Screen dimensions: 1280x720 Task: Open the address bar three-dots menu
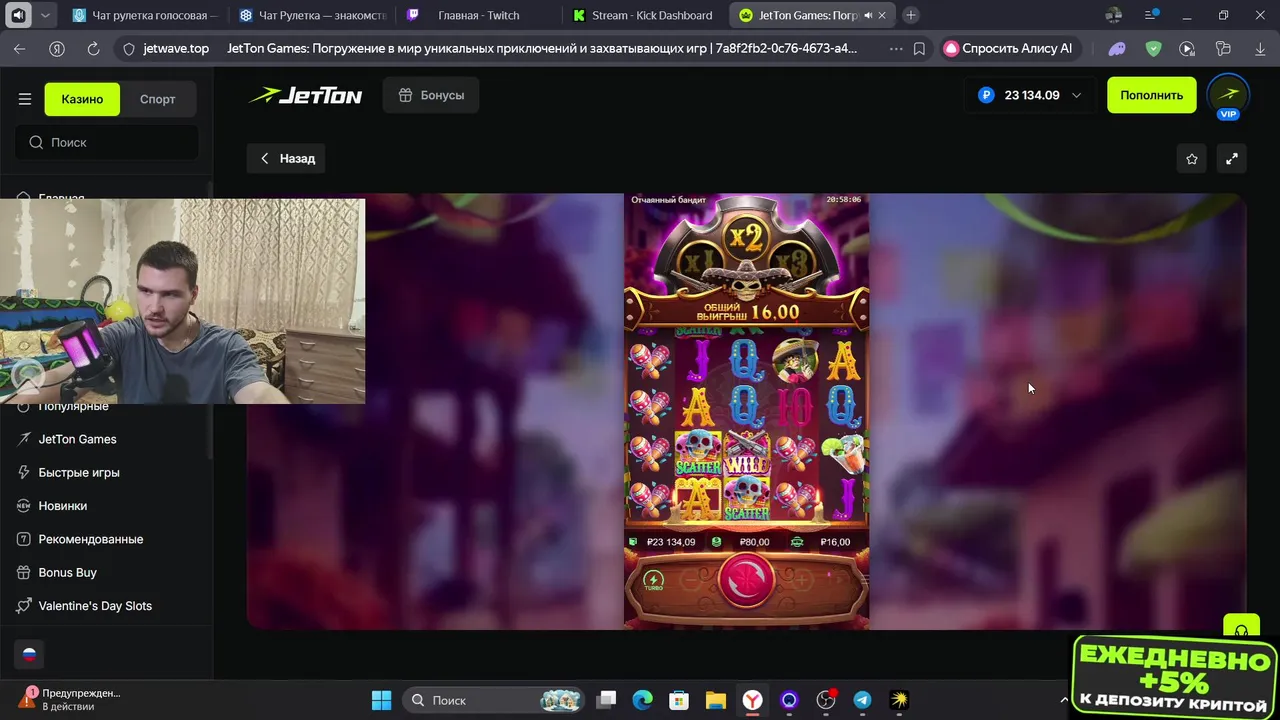(895, 48)
